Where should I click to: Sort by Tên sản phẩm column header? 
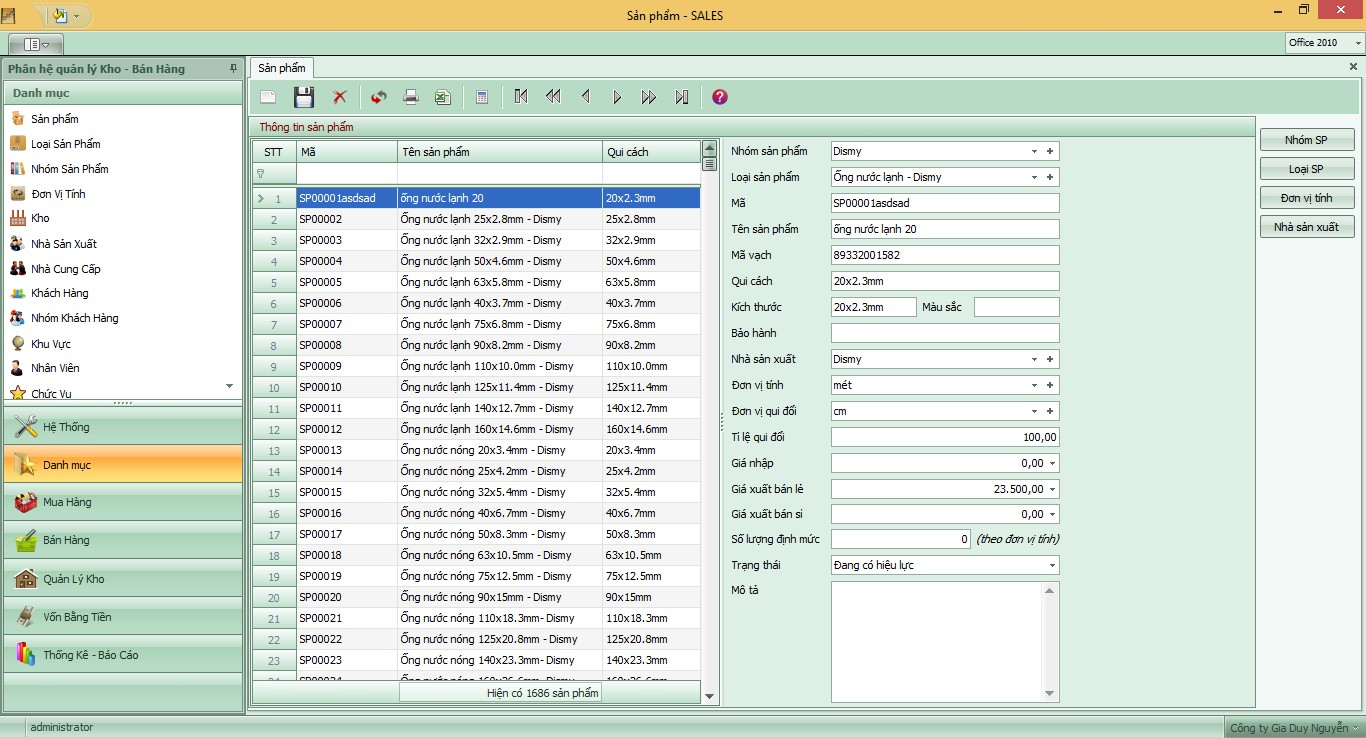499,152
